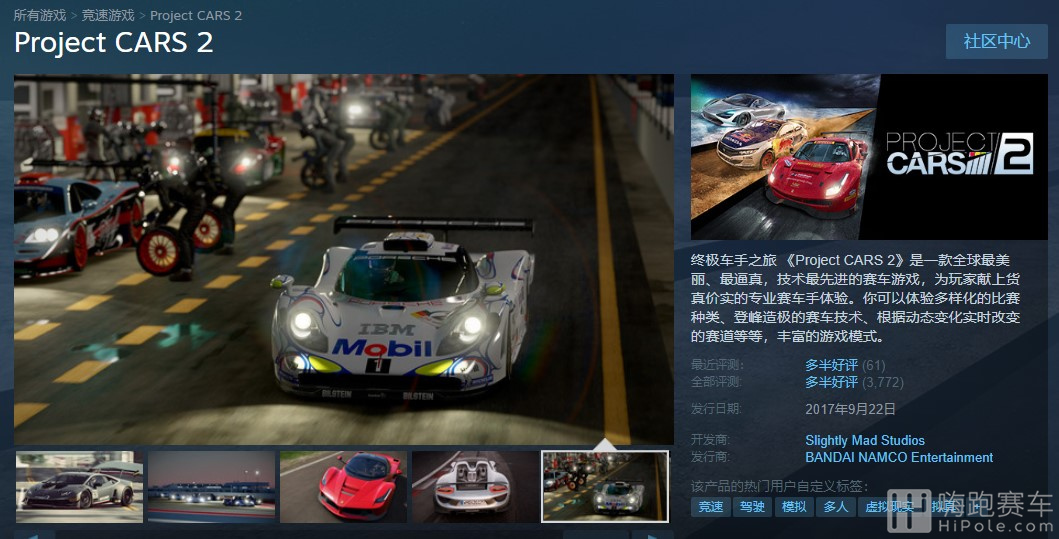Image resolution: width=1059 pixels, height=539 pixels.
Task: Open publisher BANDAI NAMCO Entertainment link
Action: click(x=899, y=457)
